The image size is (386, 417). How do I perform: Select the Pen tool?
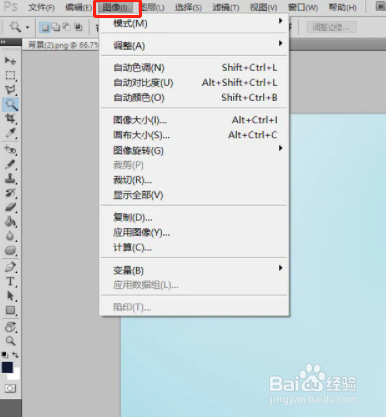point(10,267)
